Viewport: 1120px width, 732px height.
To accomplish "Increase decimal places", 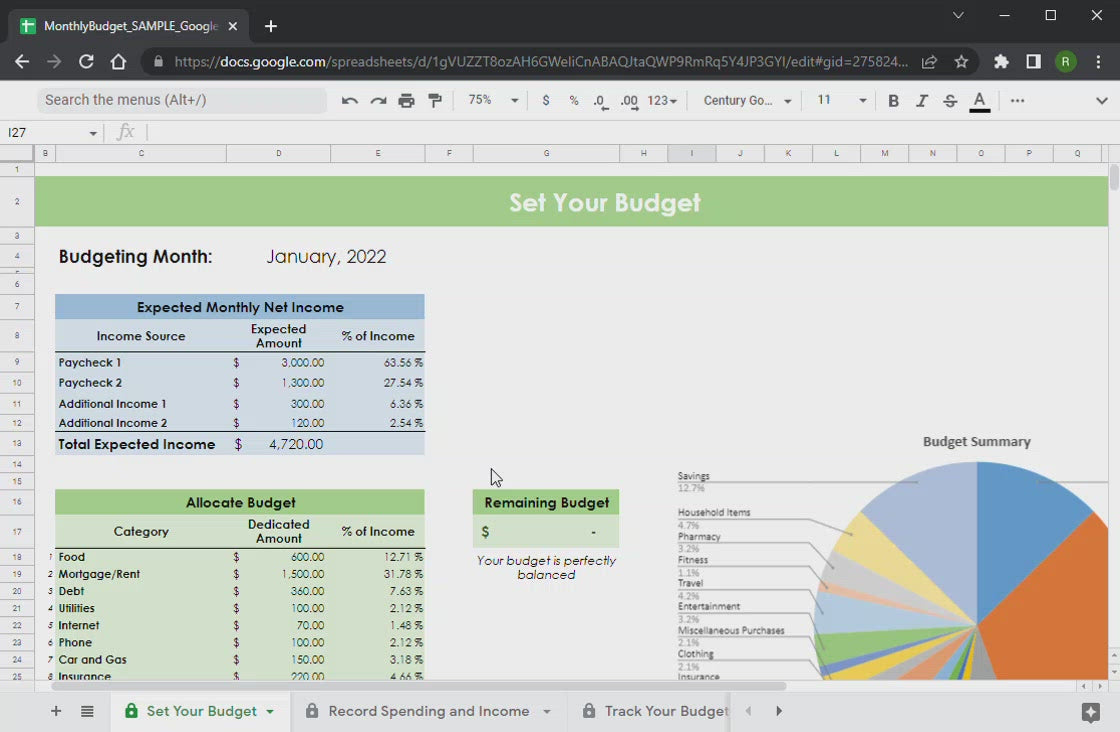I will 629,101.
